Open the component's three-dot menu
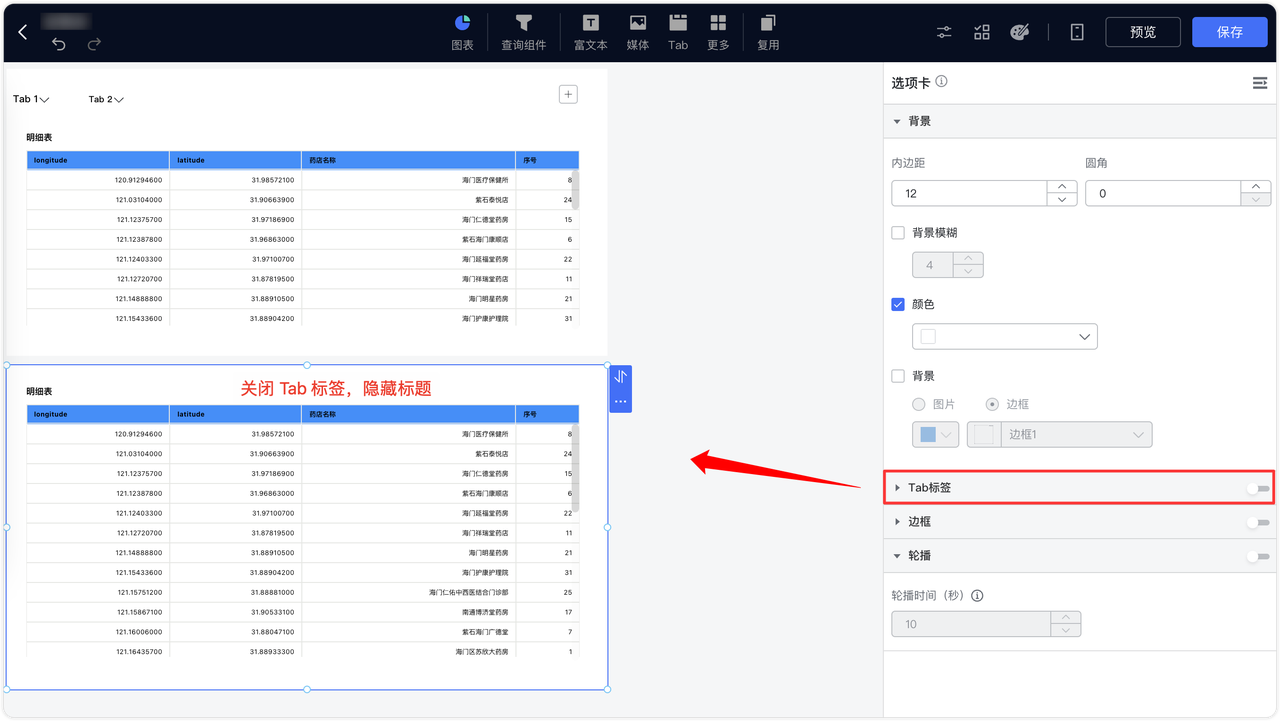The width and height of the screenshot is (1280, 721). click(x=620, y=401)
